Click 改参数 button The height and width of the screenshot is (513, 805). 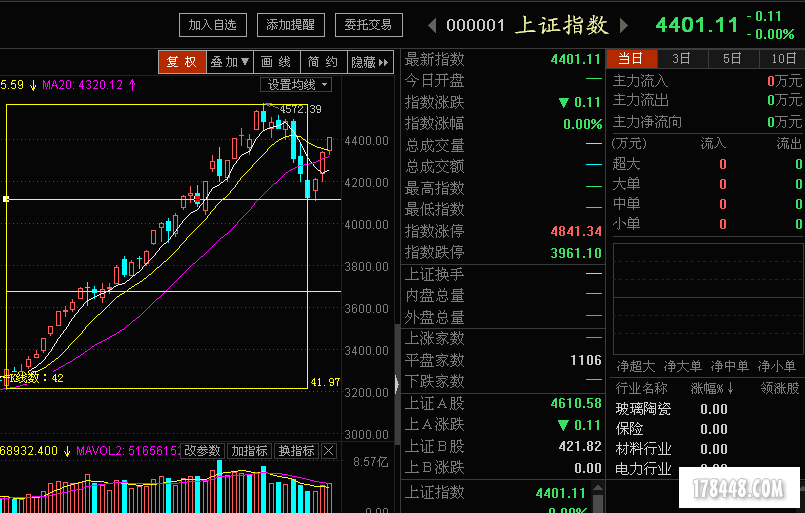click(x=202, y=451)
